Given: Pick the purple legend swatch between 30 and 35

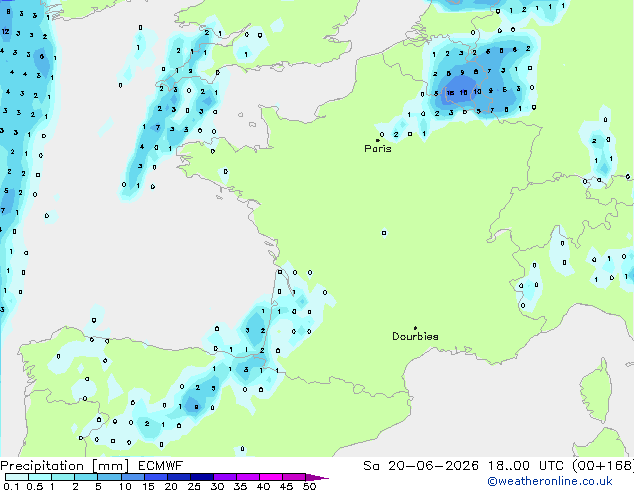Looking at the screenshot, I should [x=225, y=477].
